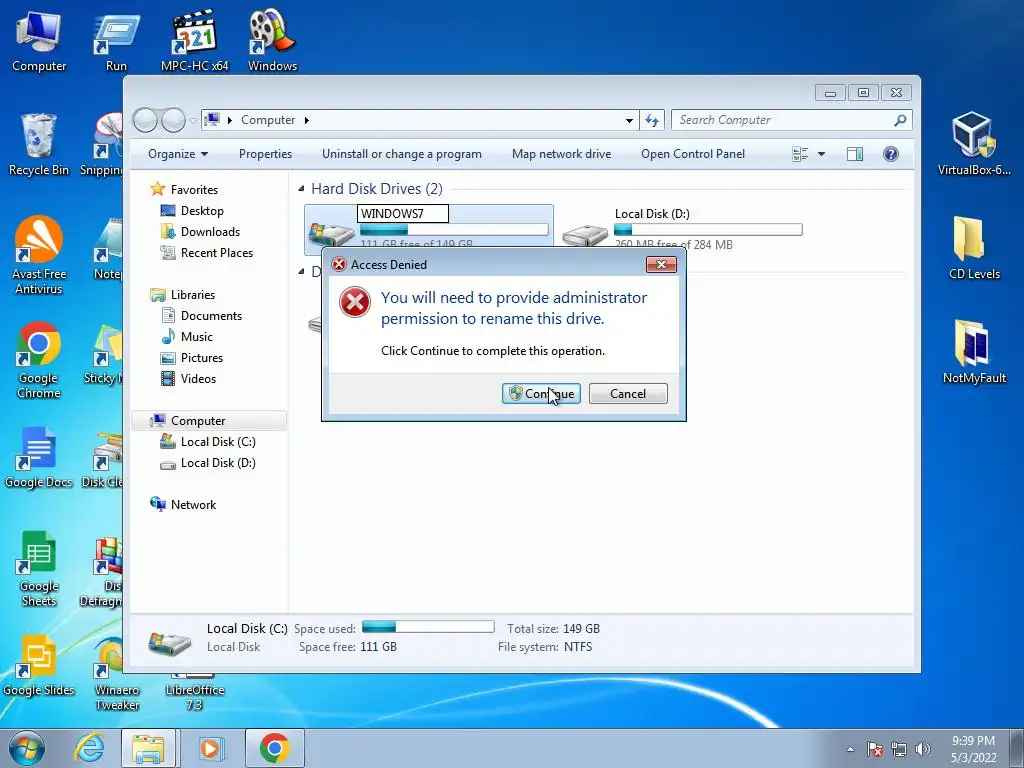
Task: Cancel the rename permission dialog
Action: tap(628, 393)
